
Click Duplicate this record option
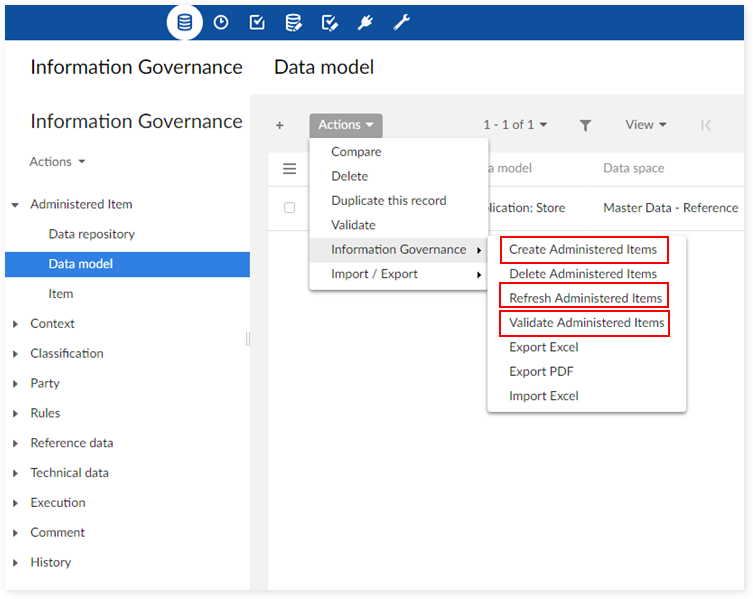point(389,200)
